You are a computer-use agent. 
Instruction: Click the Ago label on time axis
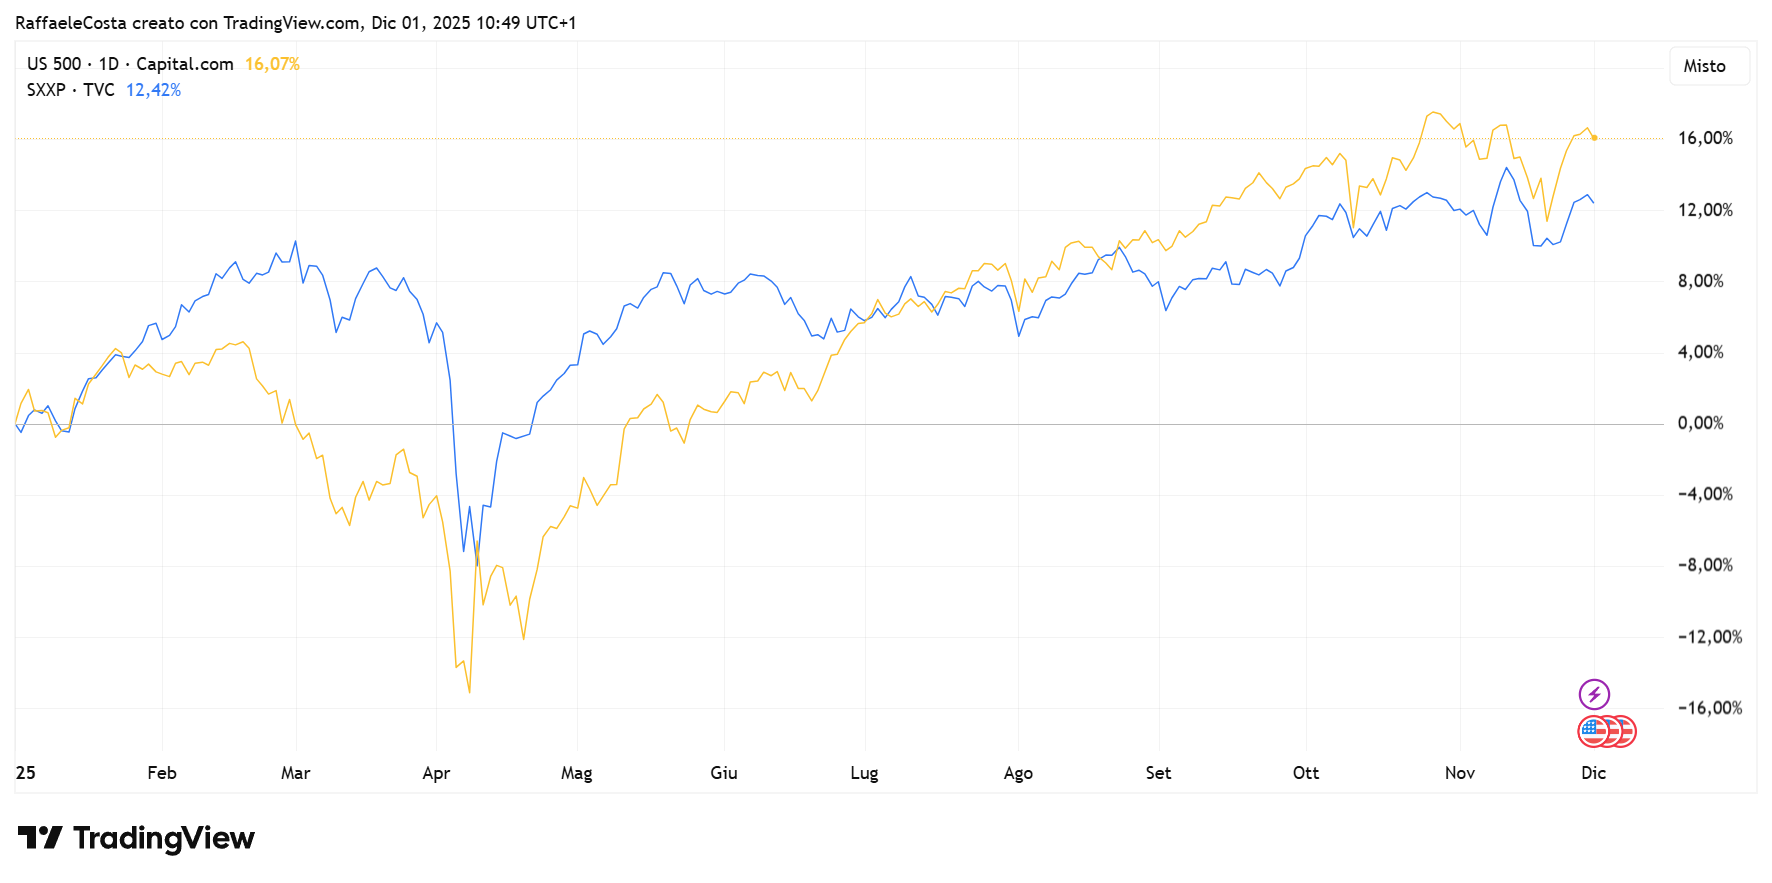click(x=1018, y=773)
